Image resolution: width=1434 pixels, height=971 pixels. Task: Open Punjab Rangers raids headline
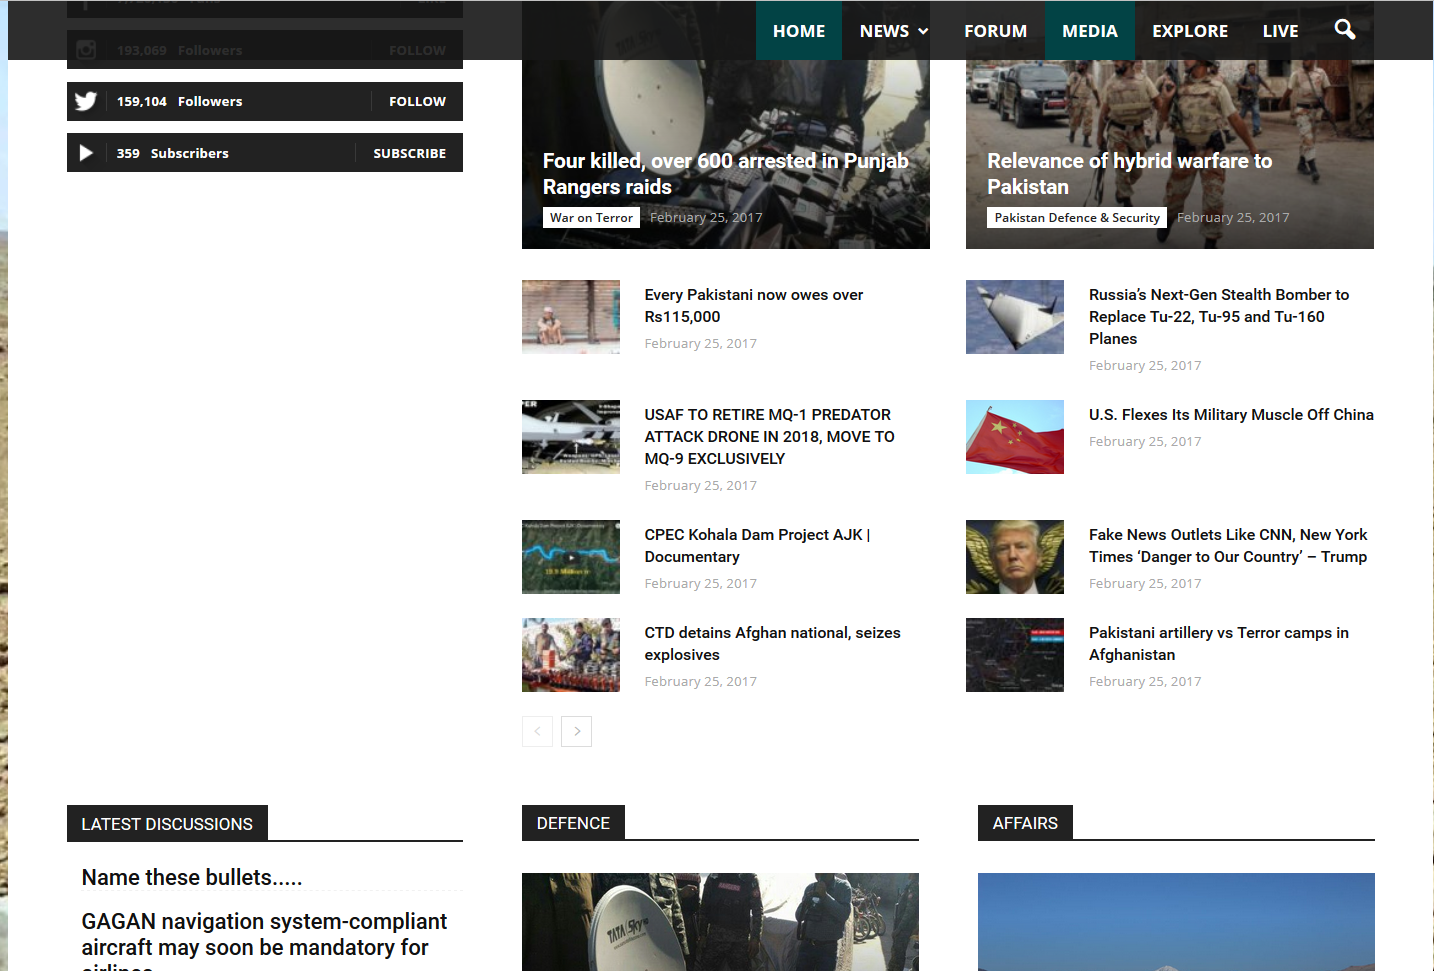pyautogui.click(x=725, y=174)
